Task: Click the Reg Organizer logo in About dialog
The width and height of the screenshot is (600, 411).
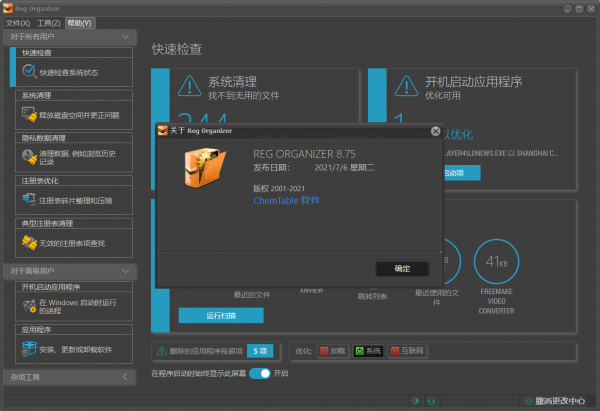Action: tap(205, 168)
